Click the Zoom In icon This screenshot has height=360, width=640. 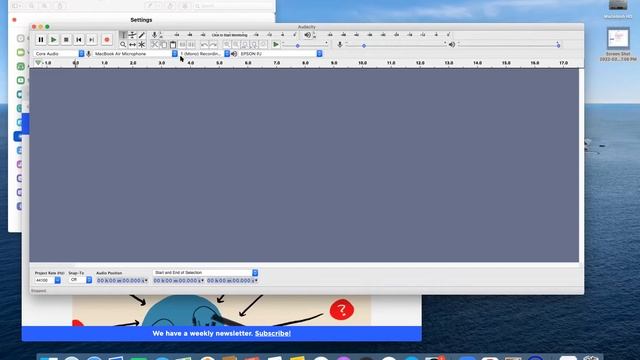227,44
